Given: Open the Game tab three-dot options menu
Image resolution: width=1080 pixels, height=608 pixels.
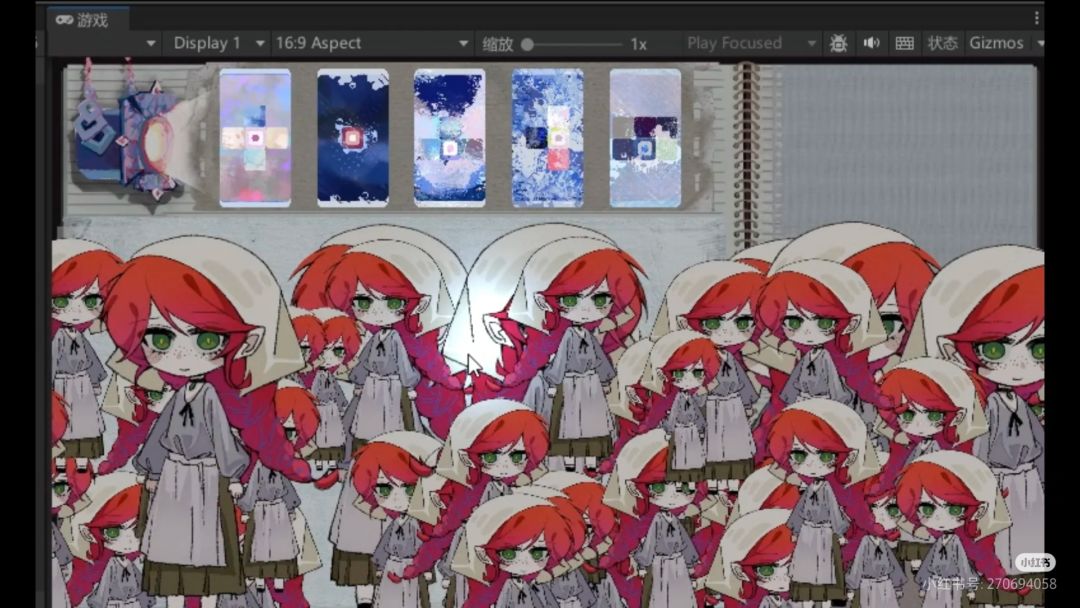Looking at the screenshot, I should coord(1037,19).
